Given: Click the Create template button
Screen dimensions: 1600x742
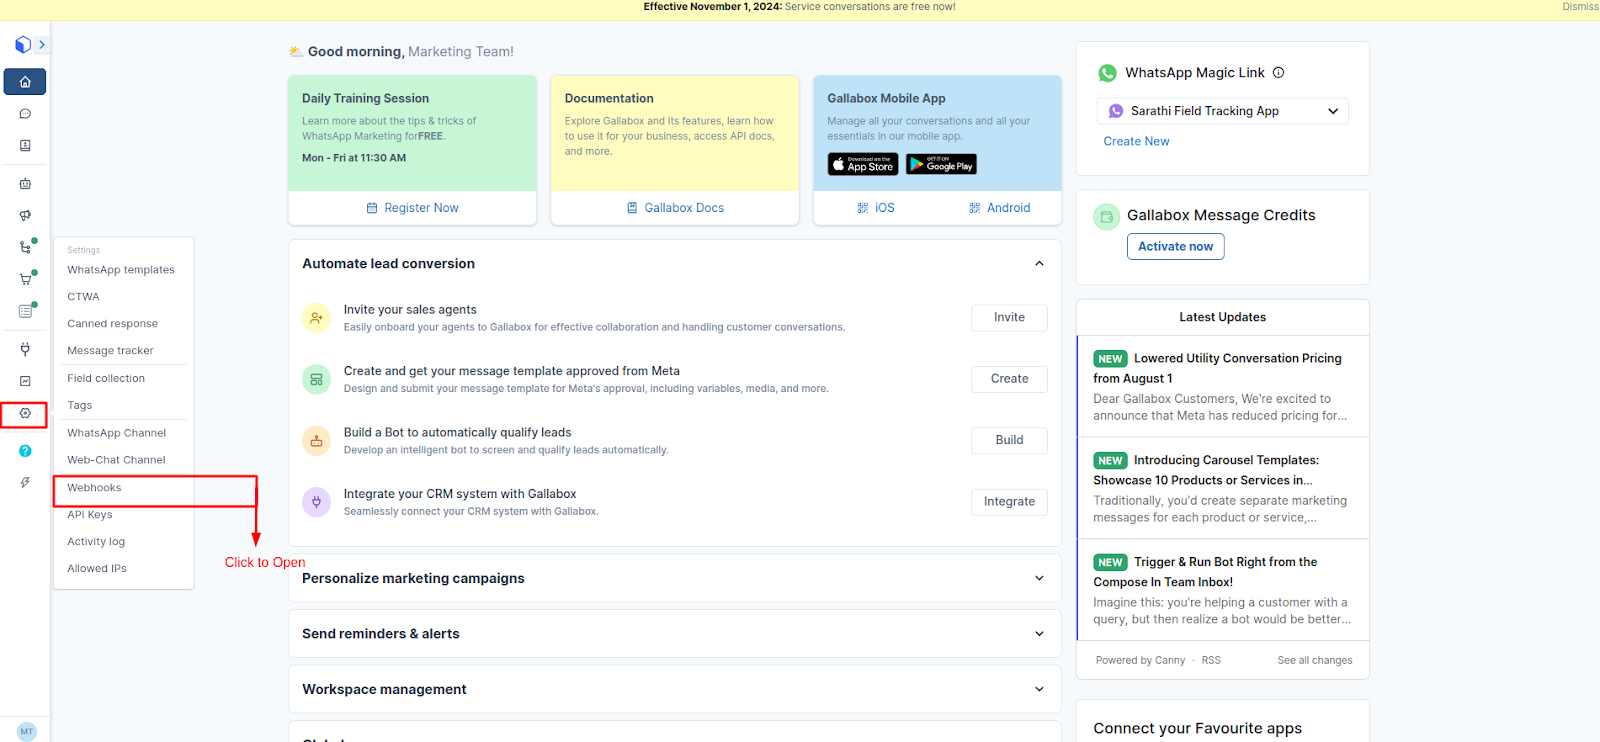Looking at the screenshot, I should pos(1009,379).
